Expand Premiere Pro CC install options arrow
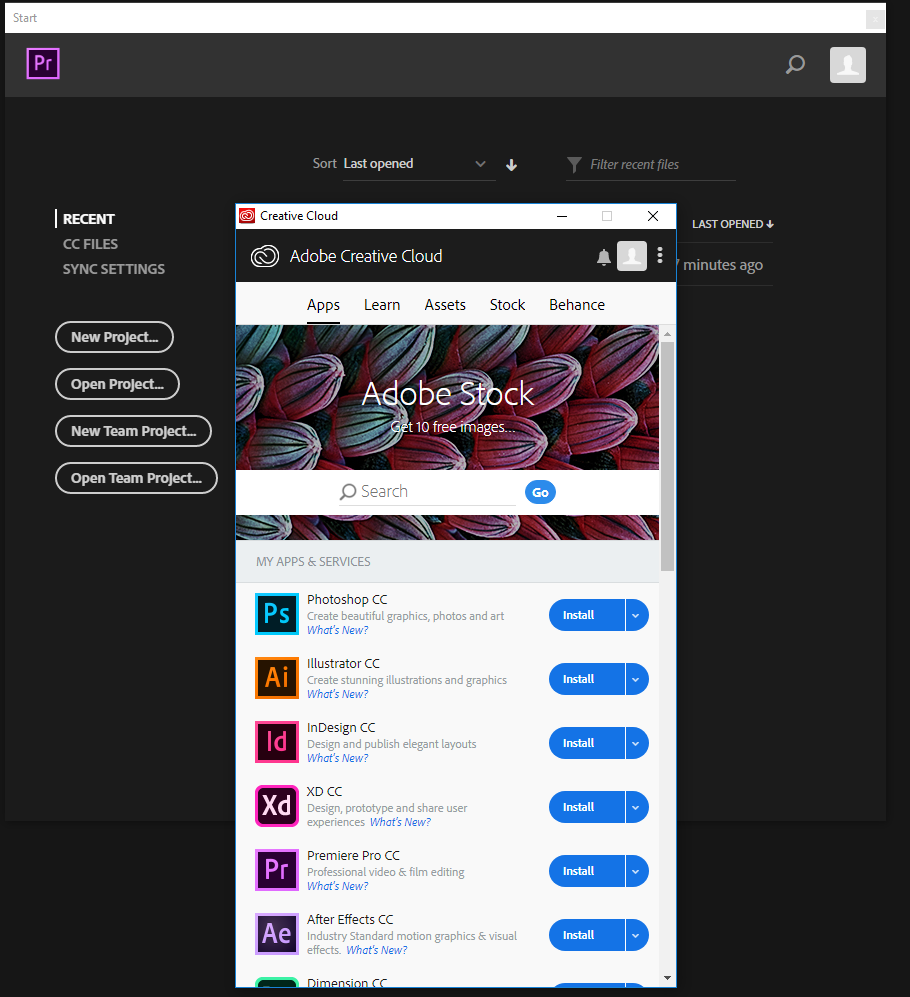This screenshot has height=997, width=910. (x=637, y=871)
